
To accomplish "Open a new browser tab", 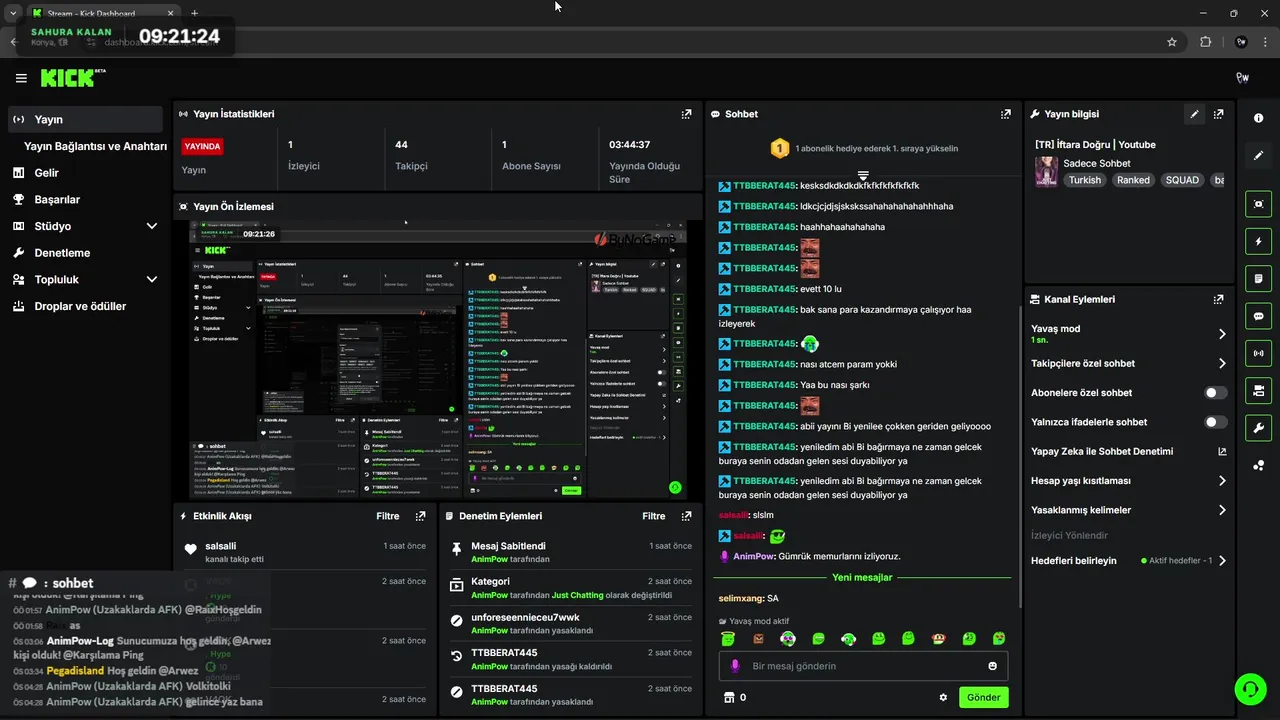I will [194, 13].
